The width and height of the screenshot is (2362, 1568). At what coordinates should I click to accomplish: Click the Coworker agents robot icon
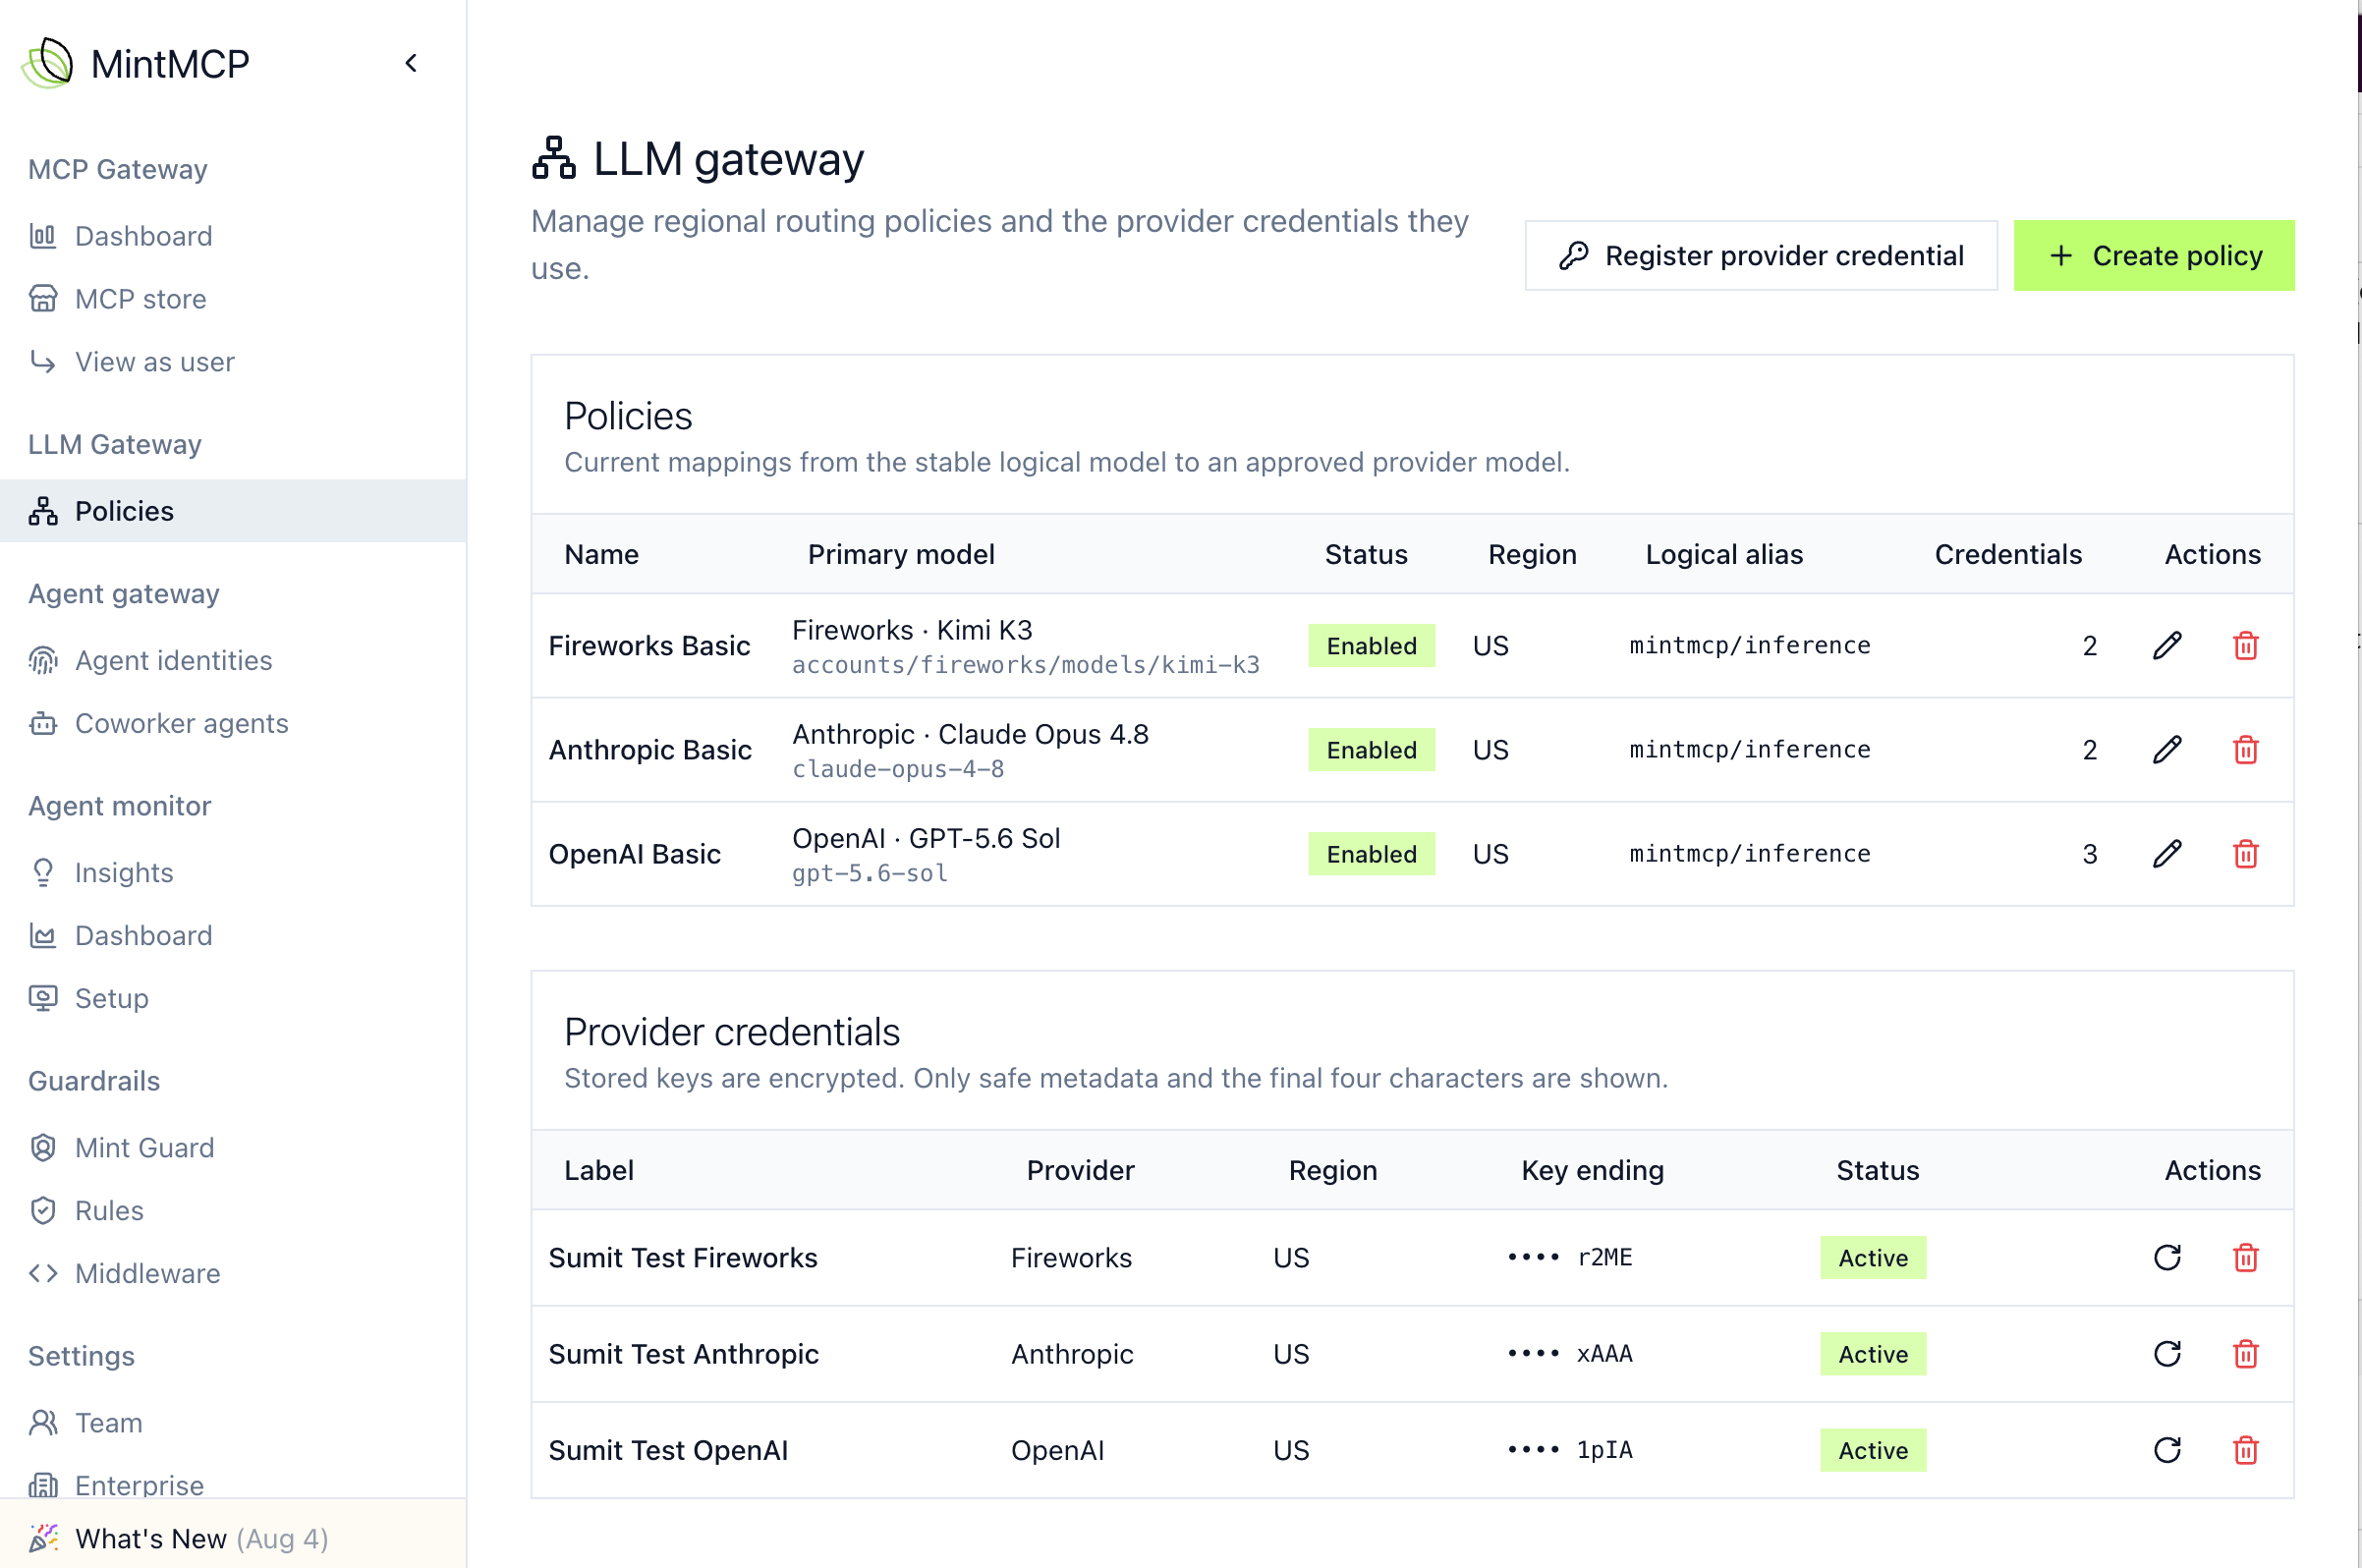43,723
